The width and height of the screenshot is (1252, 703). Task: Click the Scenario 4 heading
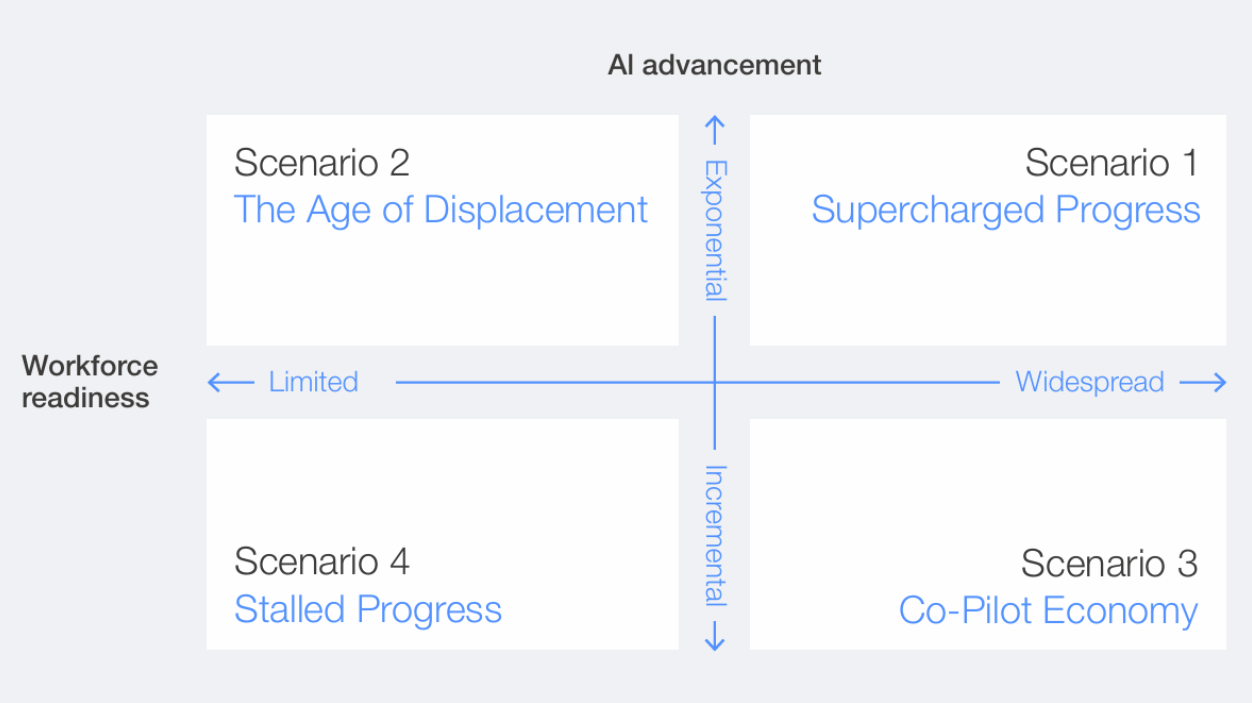(x=322, y=562)
